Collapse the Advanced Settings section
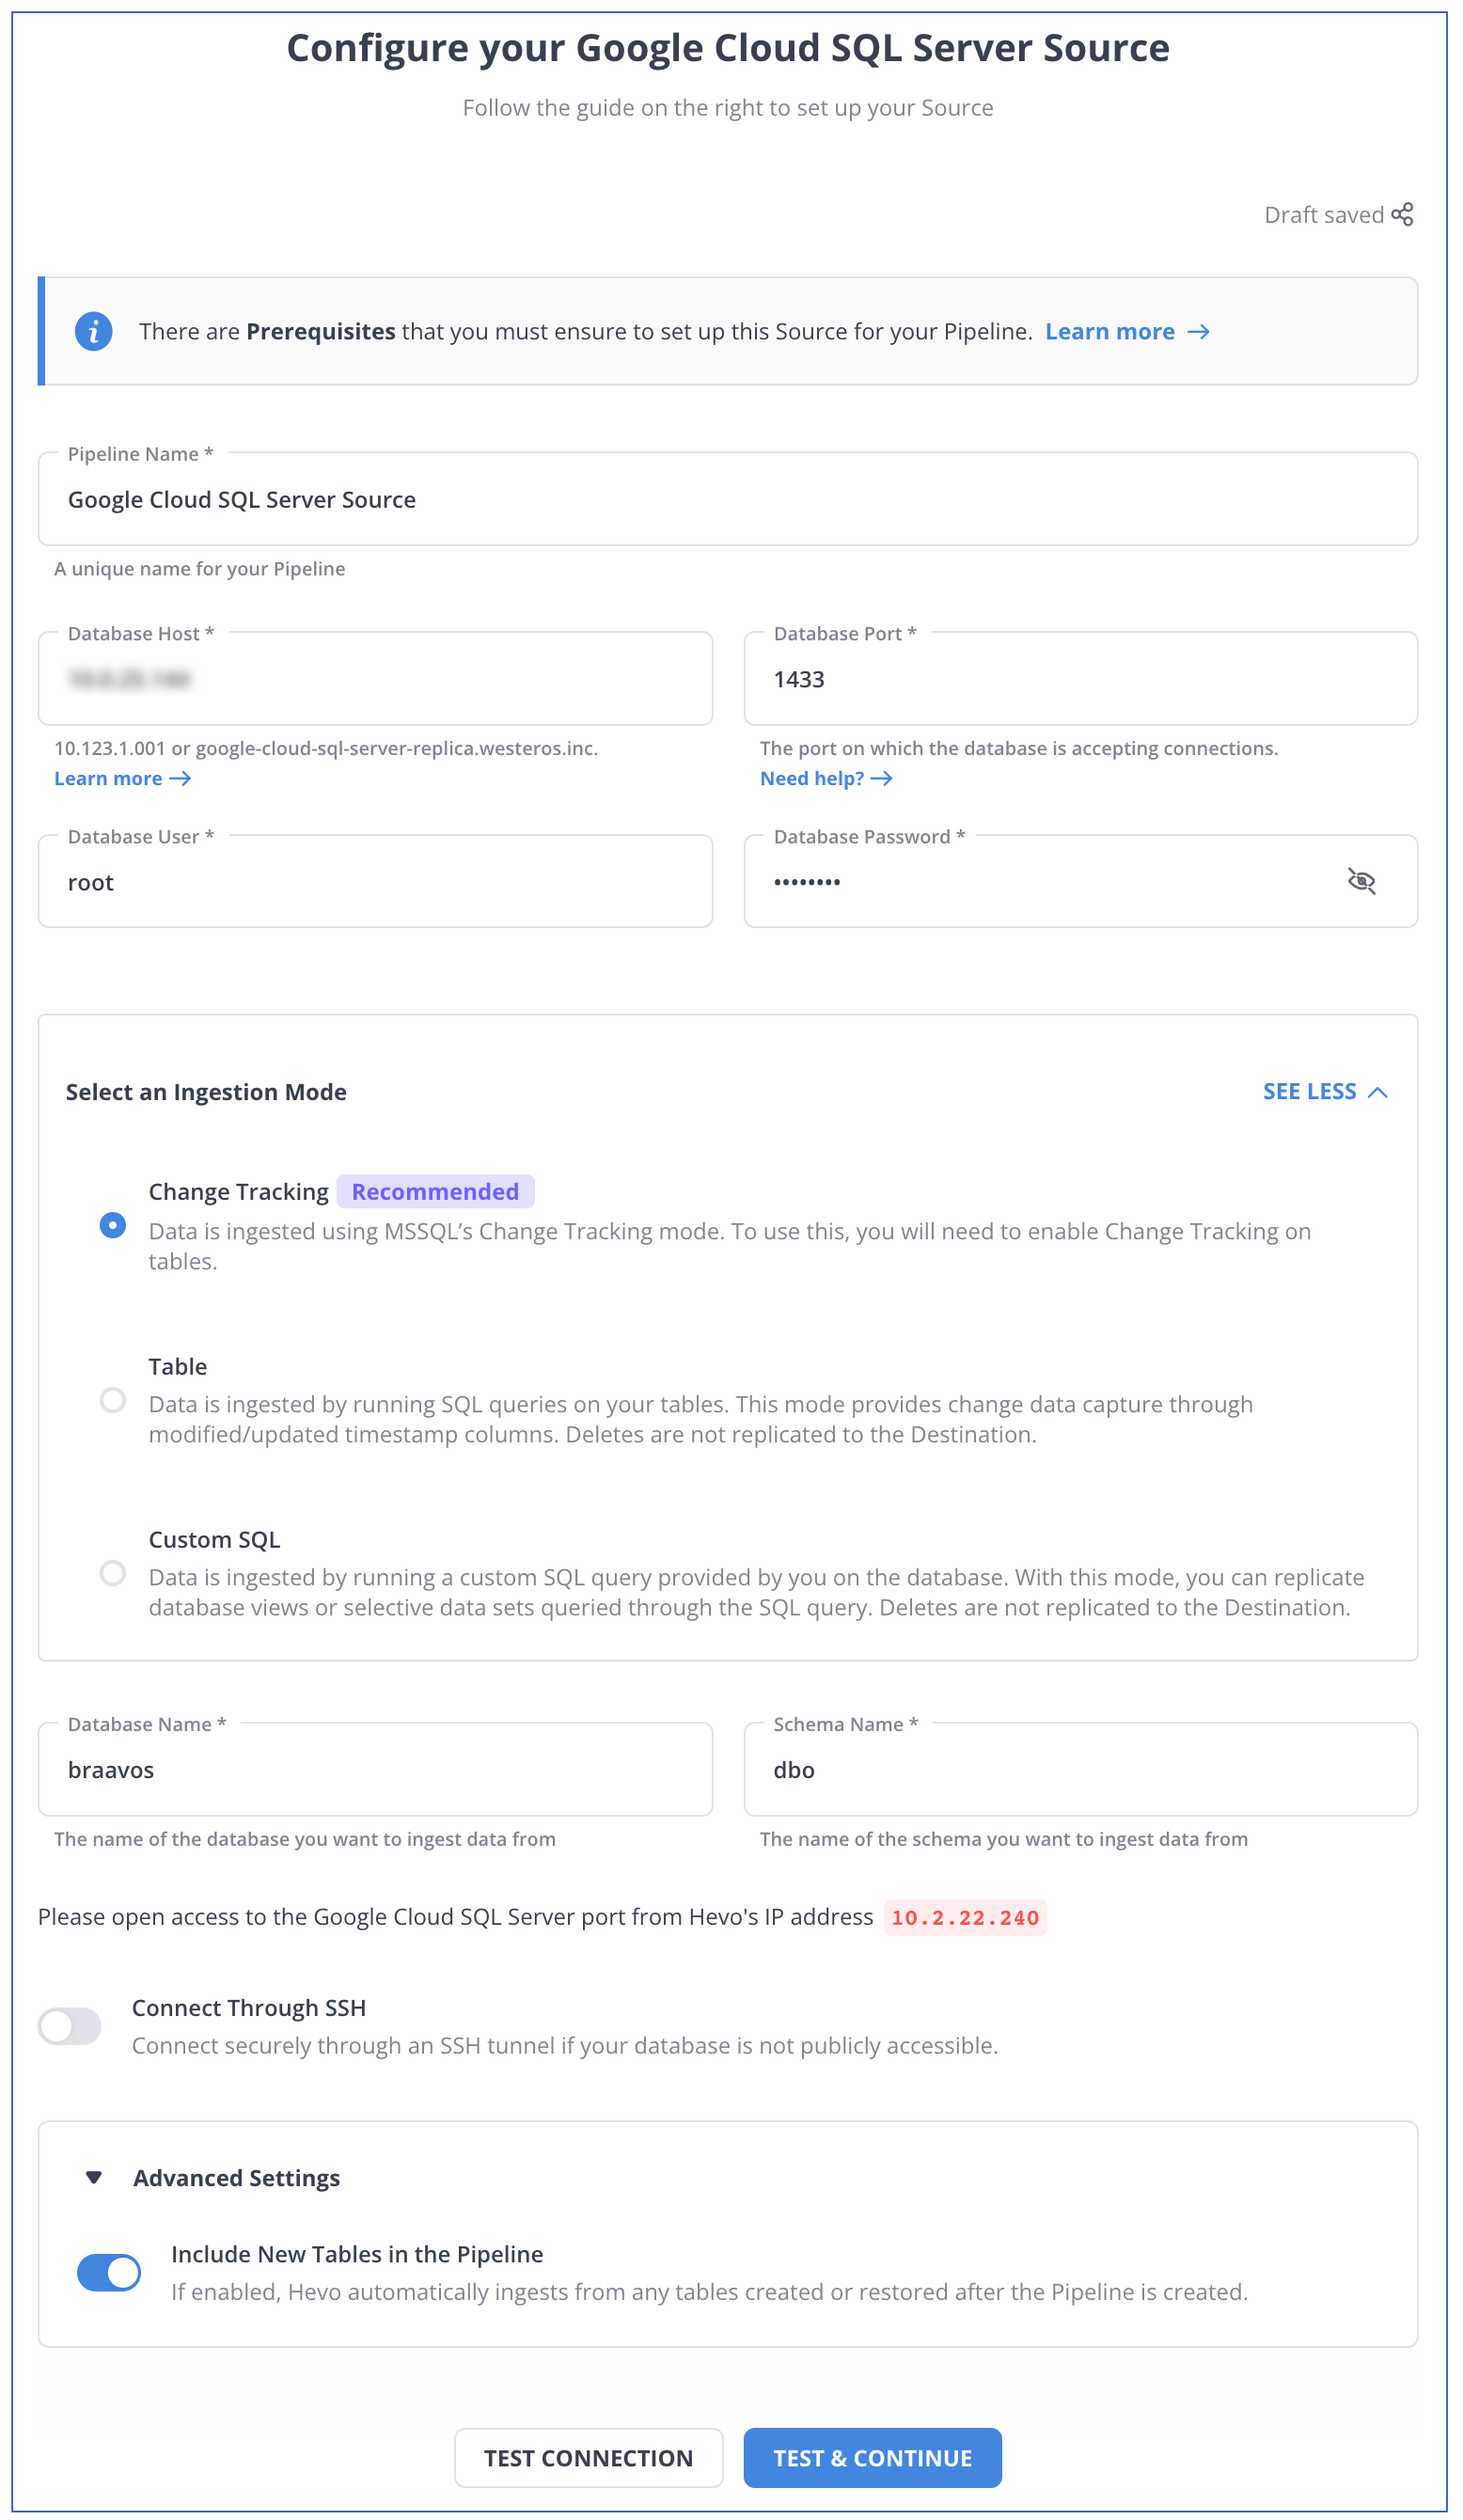This screenshot has height=2520, width=1463. pyautogui.click(x=93, y=2177)
